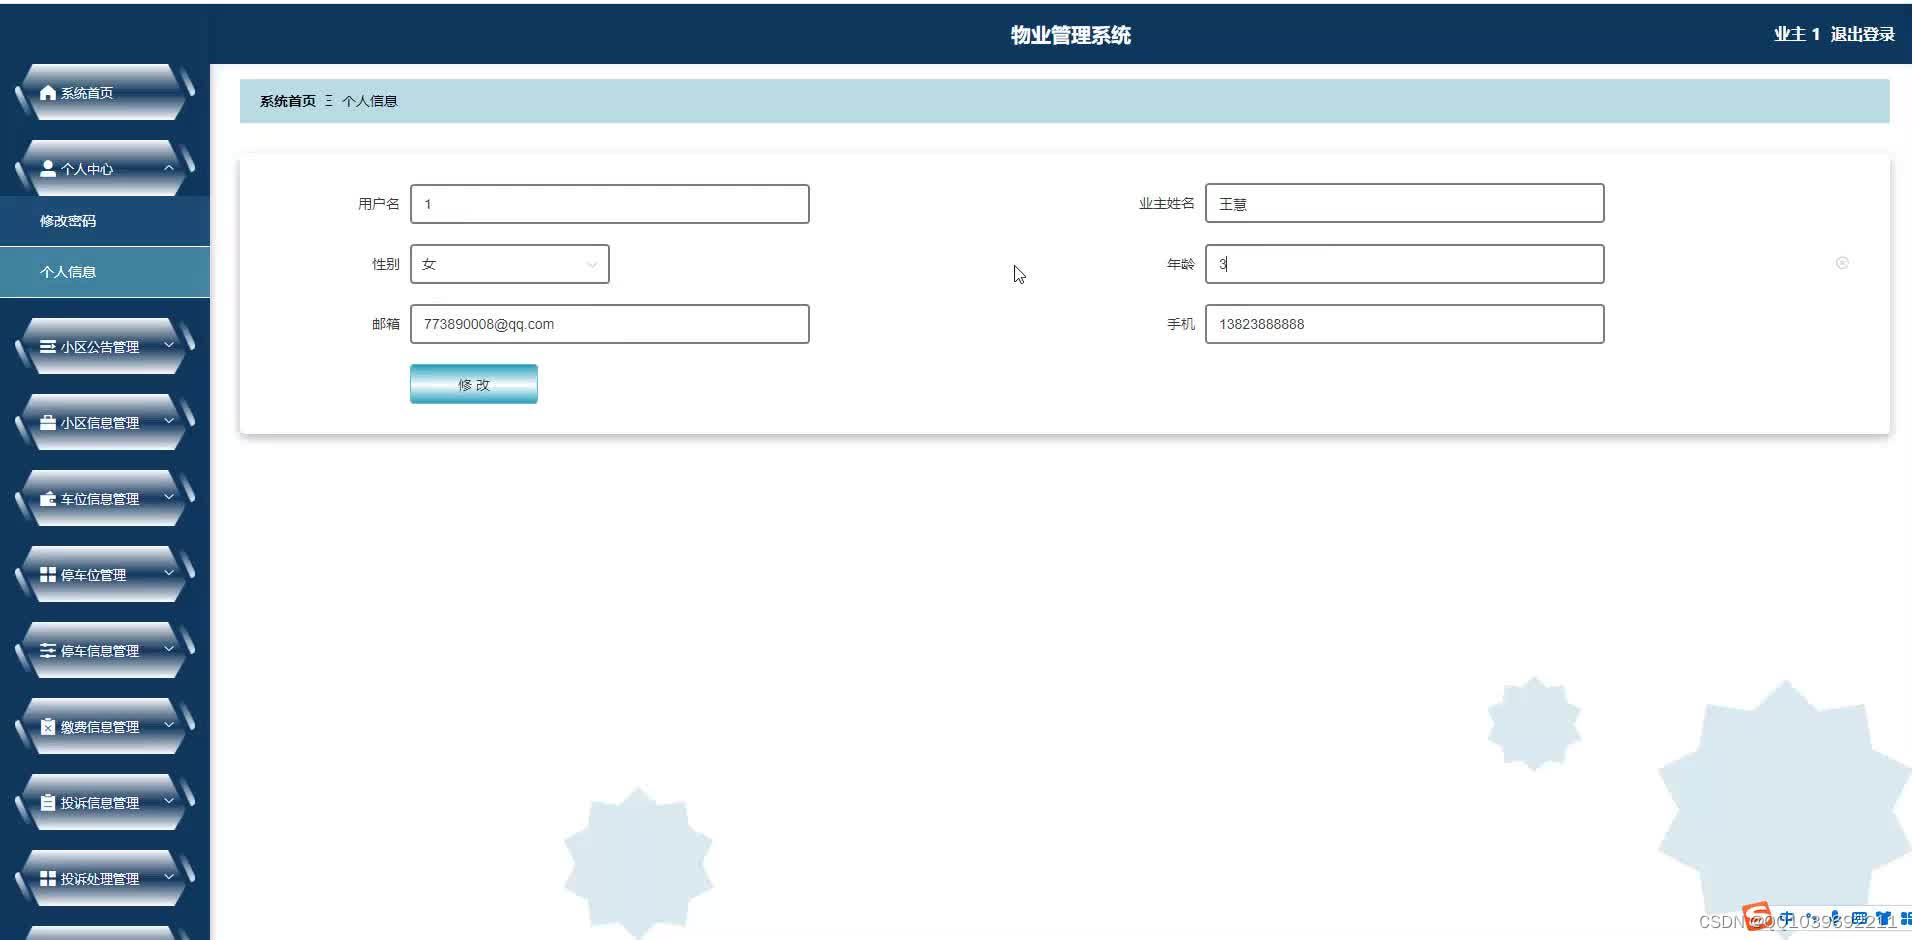
Task: Click the 业主 1 user label
Action: (1797, 34)
